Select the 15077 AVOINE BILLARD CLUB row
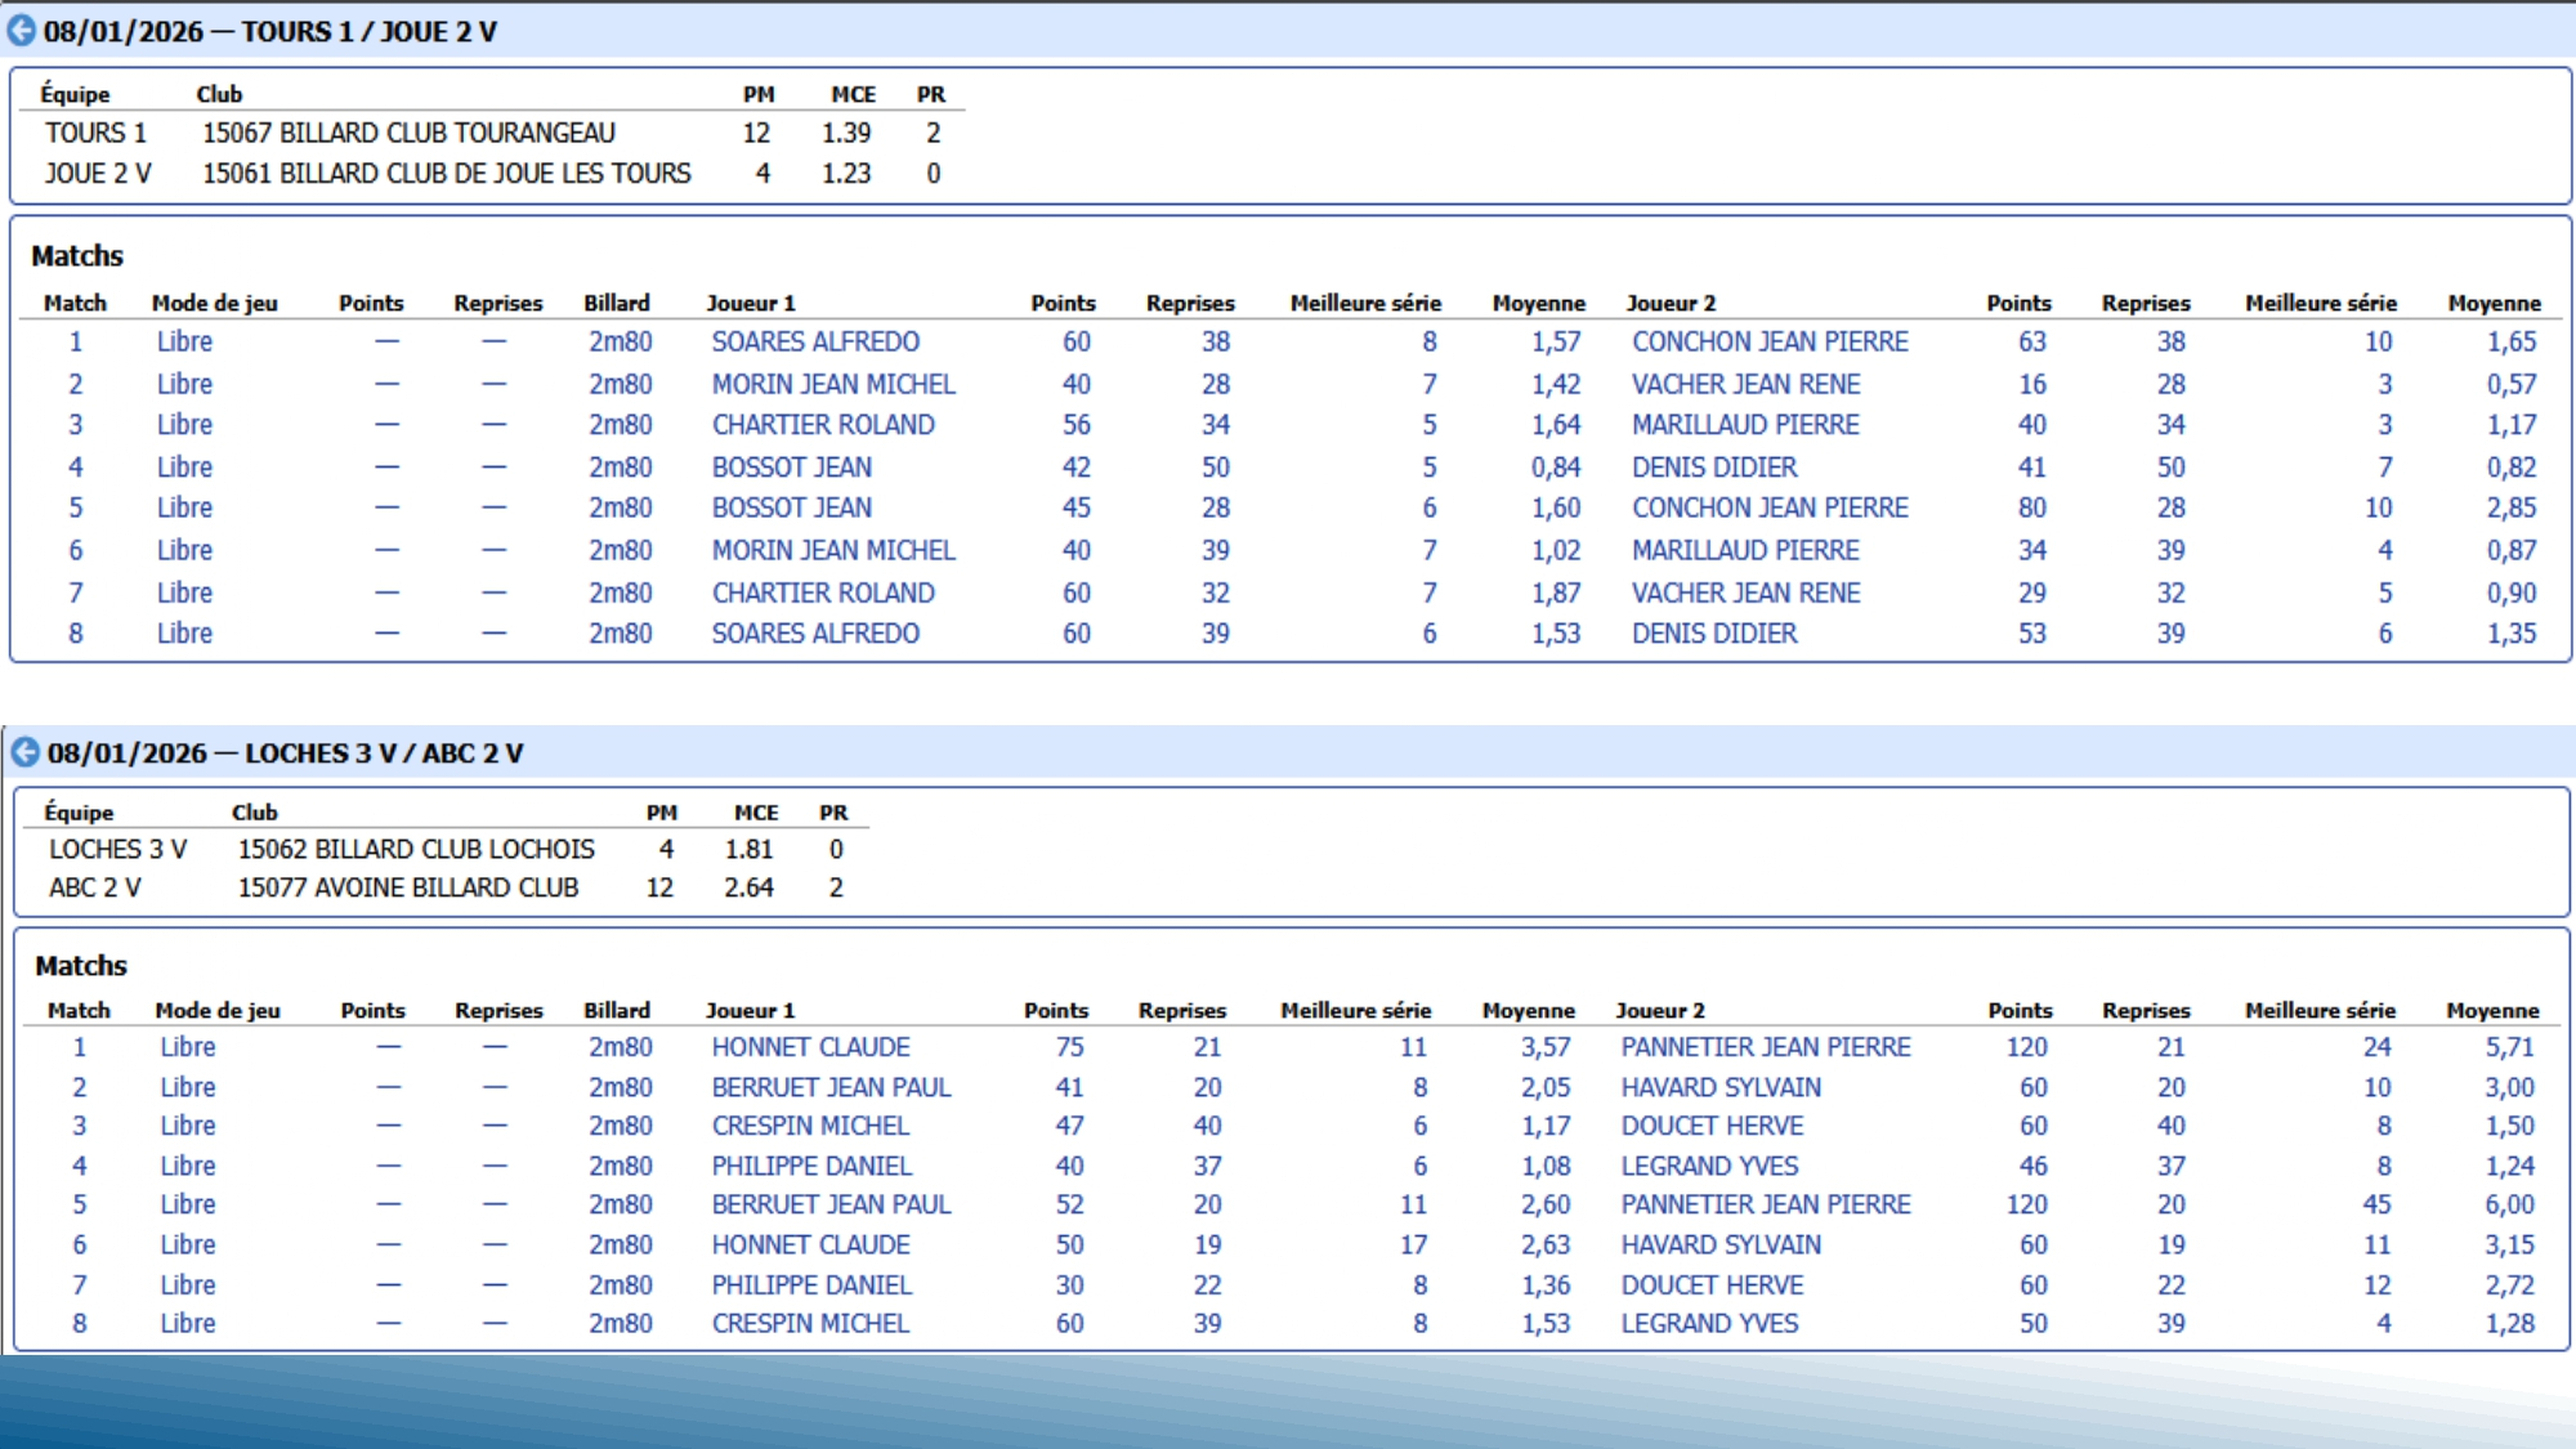 [407, 887]
